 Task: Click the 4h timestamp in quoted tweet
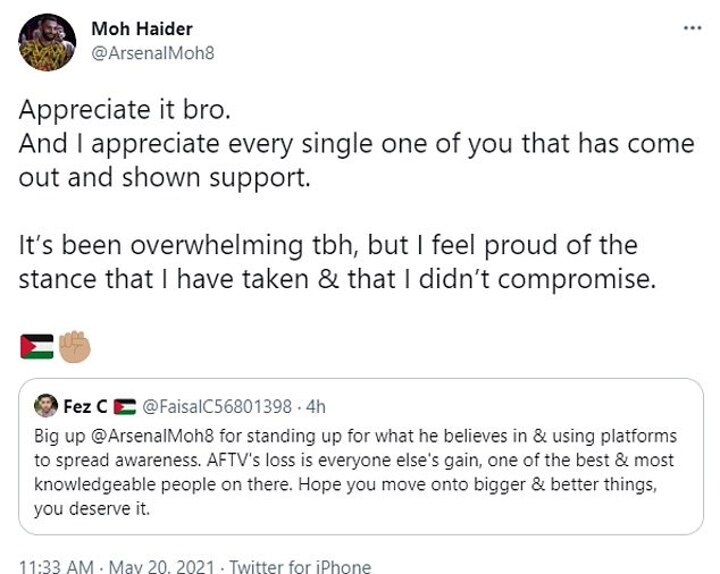pyautogui.click(x=315, y=406)
